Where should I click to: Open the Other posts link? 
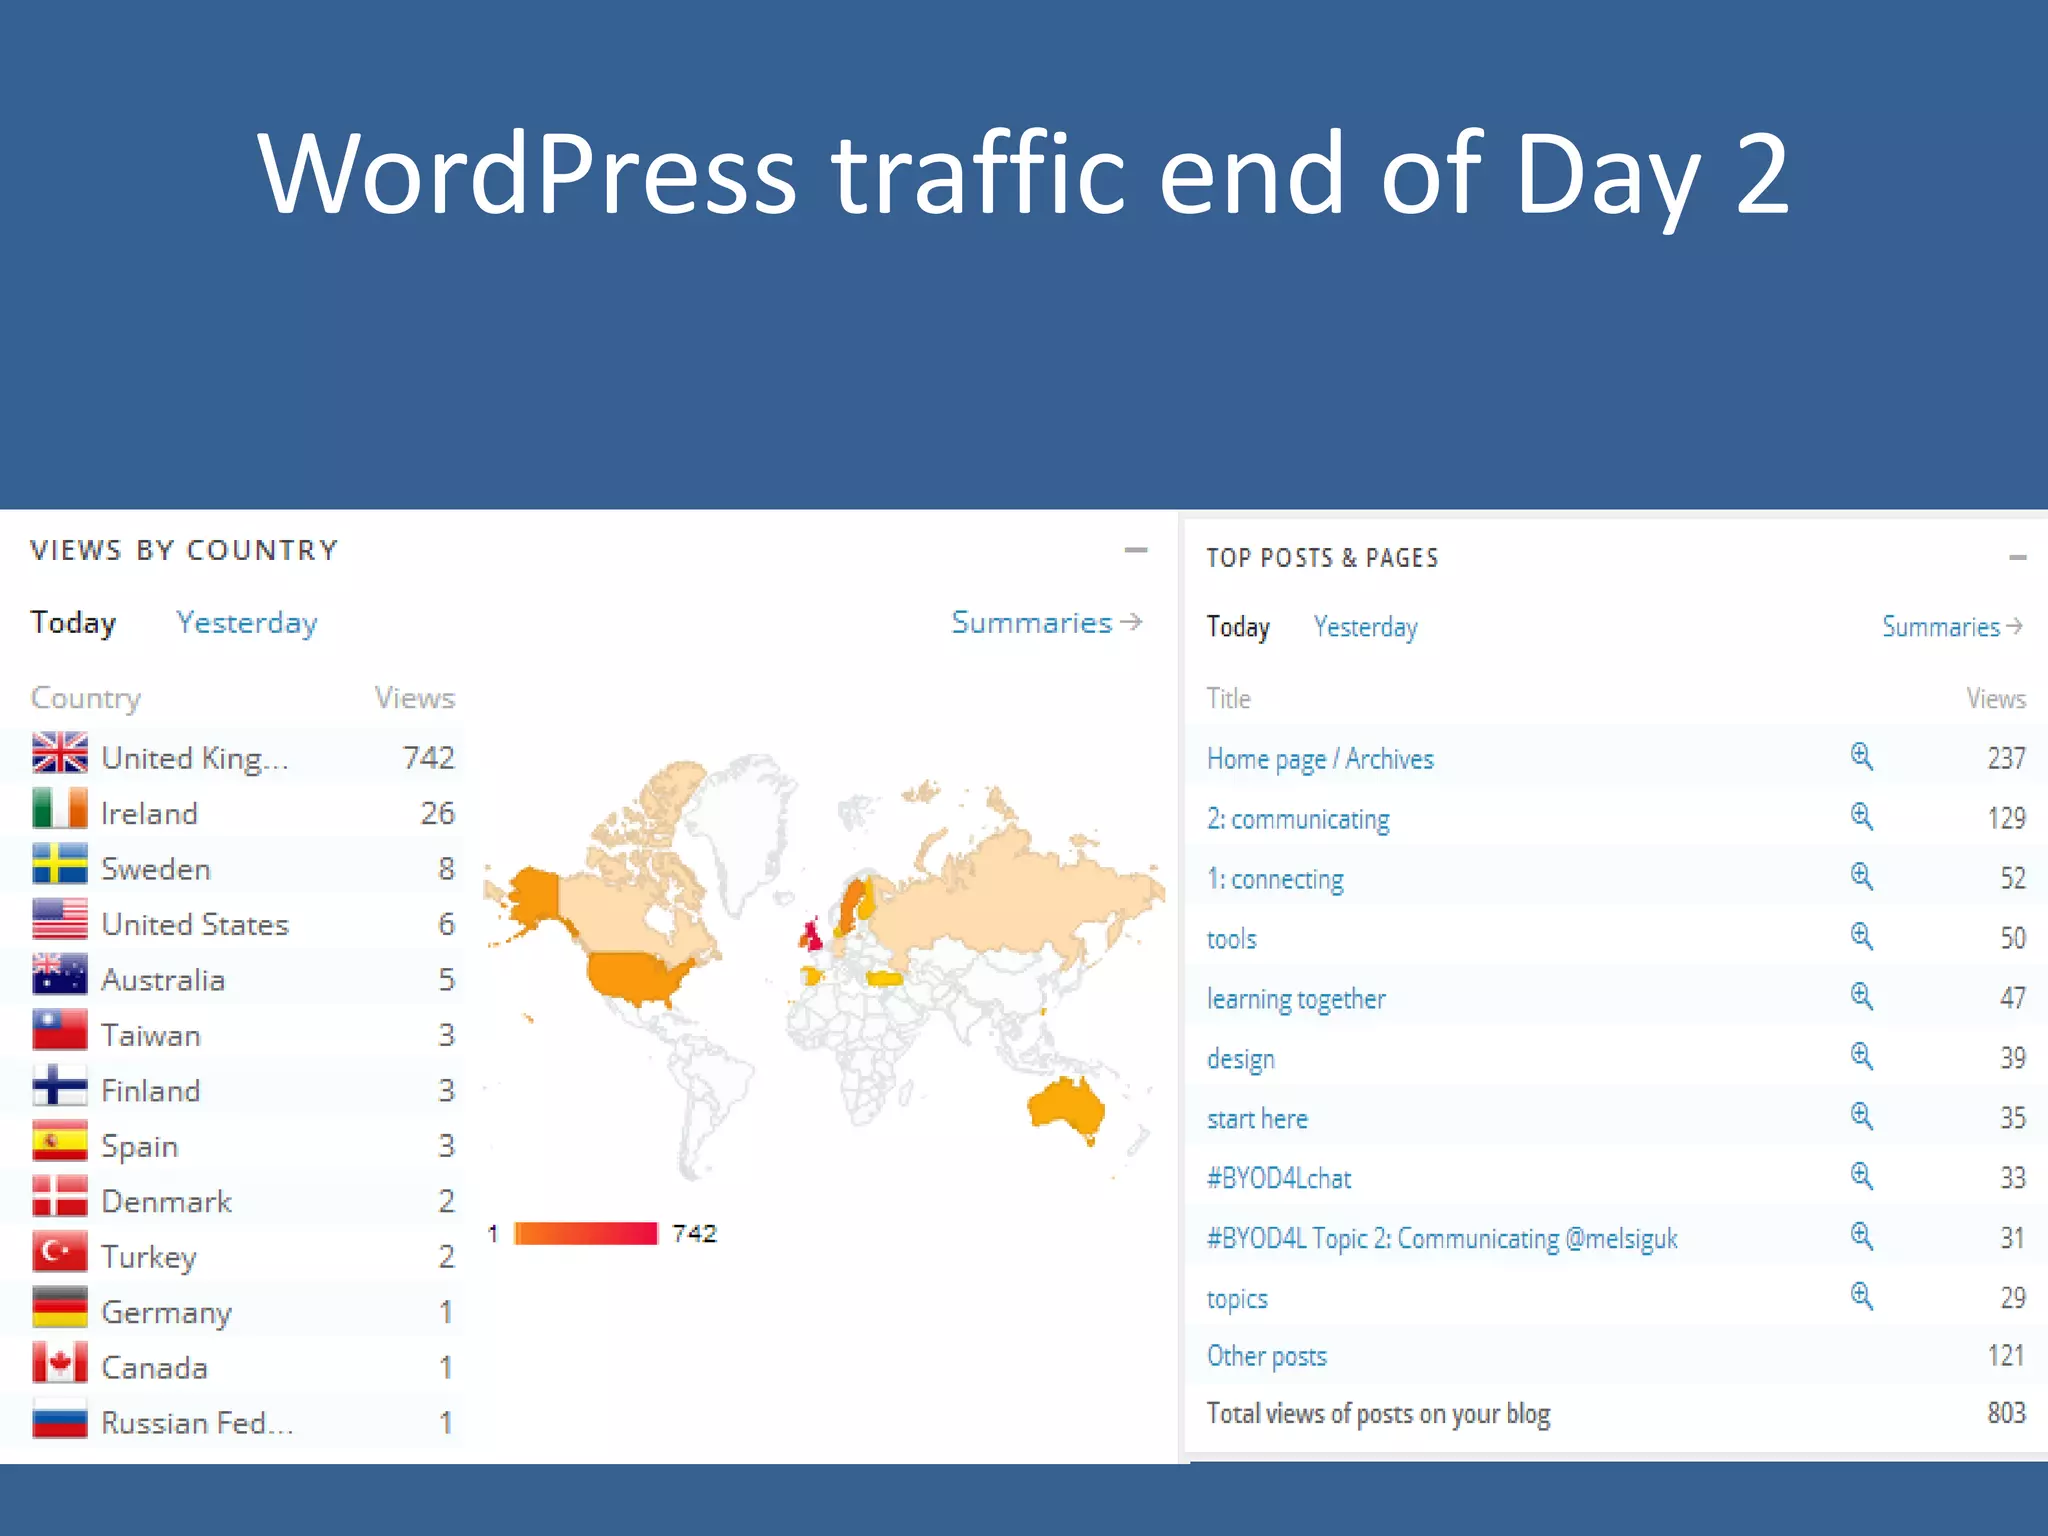click(1266, 1356)
